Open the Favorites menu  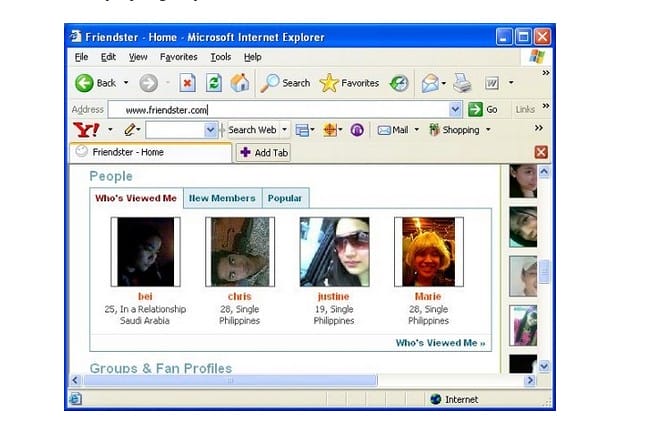(x=179, y=57)
